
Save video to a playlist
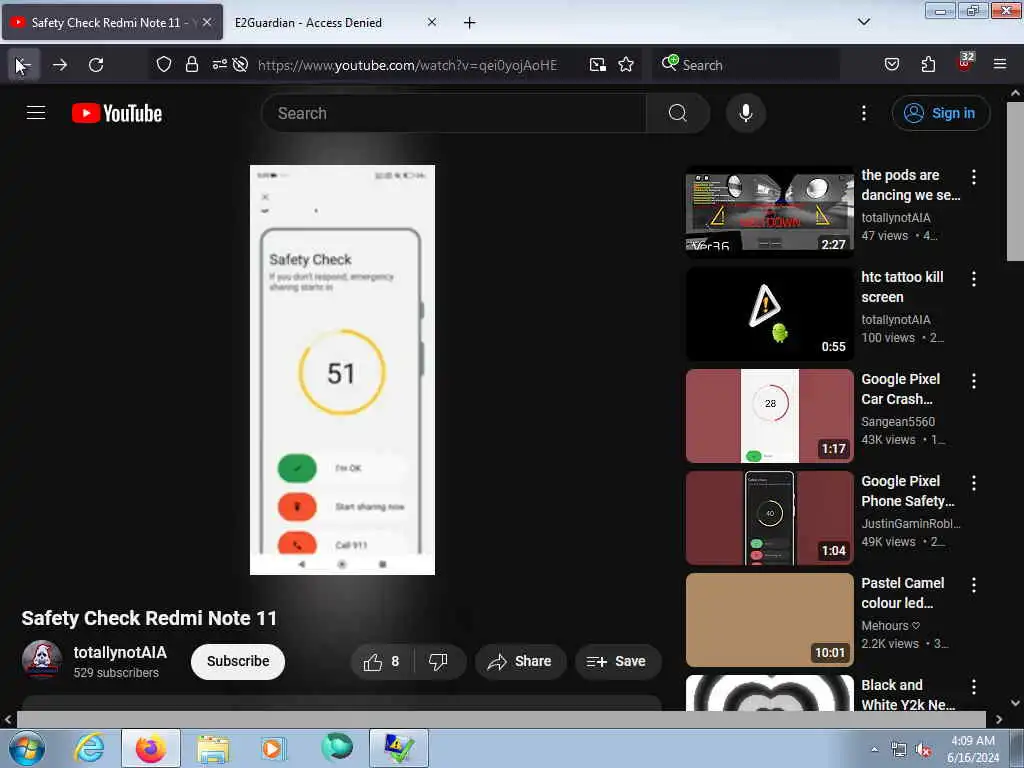pyautogui.click(x=617, y=662)
